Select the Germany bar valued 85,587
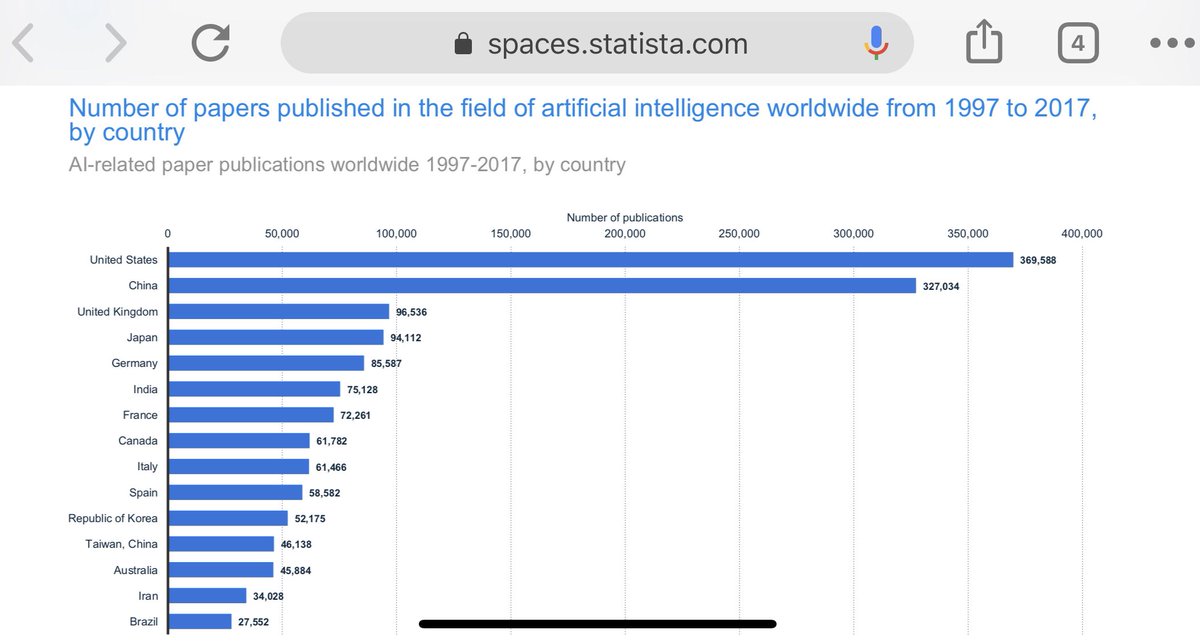The image size is (1200, 642). (x=266, y=363)
